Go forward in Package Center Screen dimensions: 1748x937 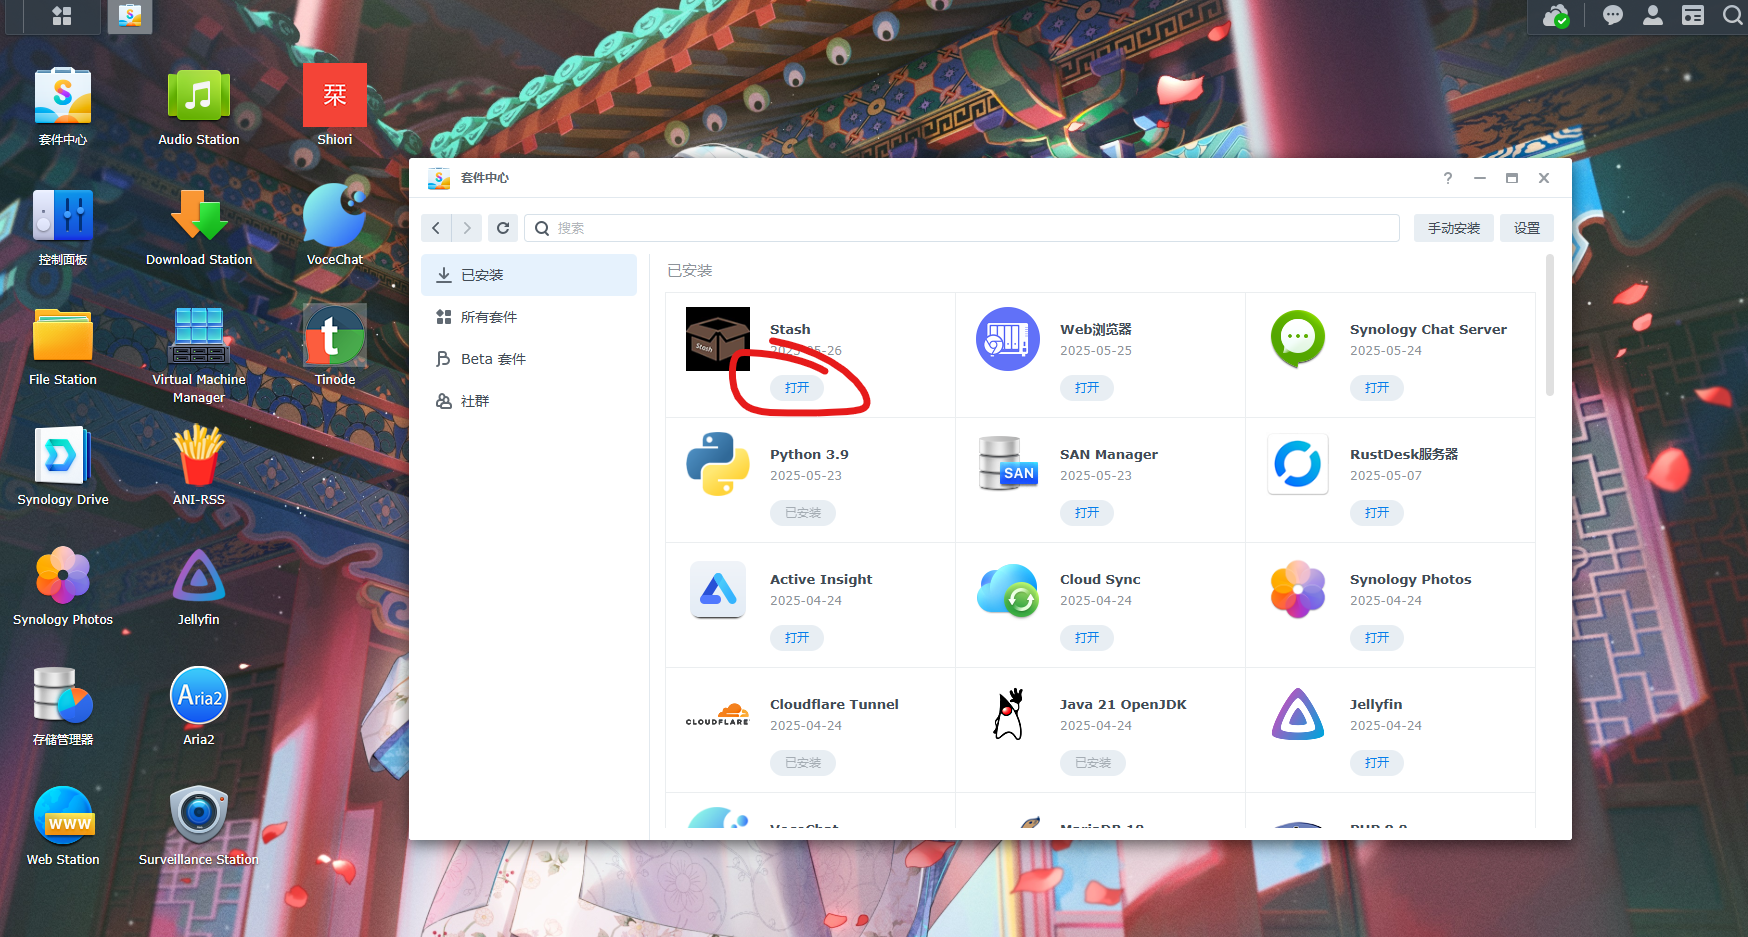pyautogui.click(x=467, y=228)
